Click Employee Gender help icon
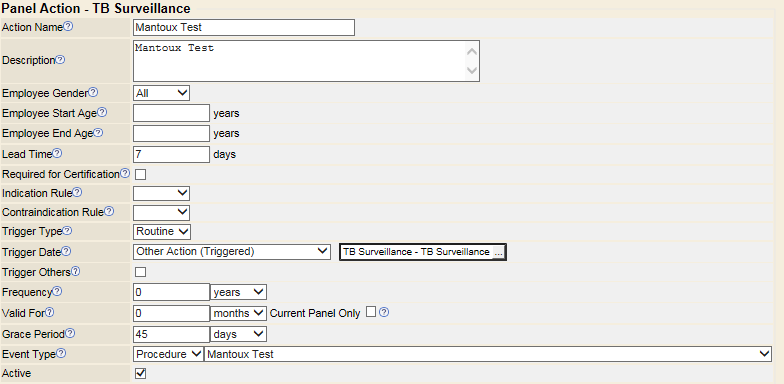The image size is (784, 384). click(x=93, y=92)
